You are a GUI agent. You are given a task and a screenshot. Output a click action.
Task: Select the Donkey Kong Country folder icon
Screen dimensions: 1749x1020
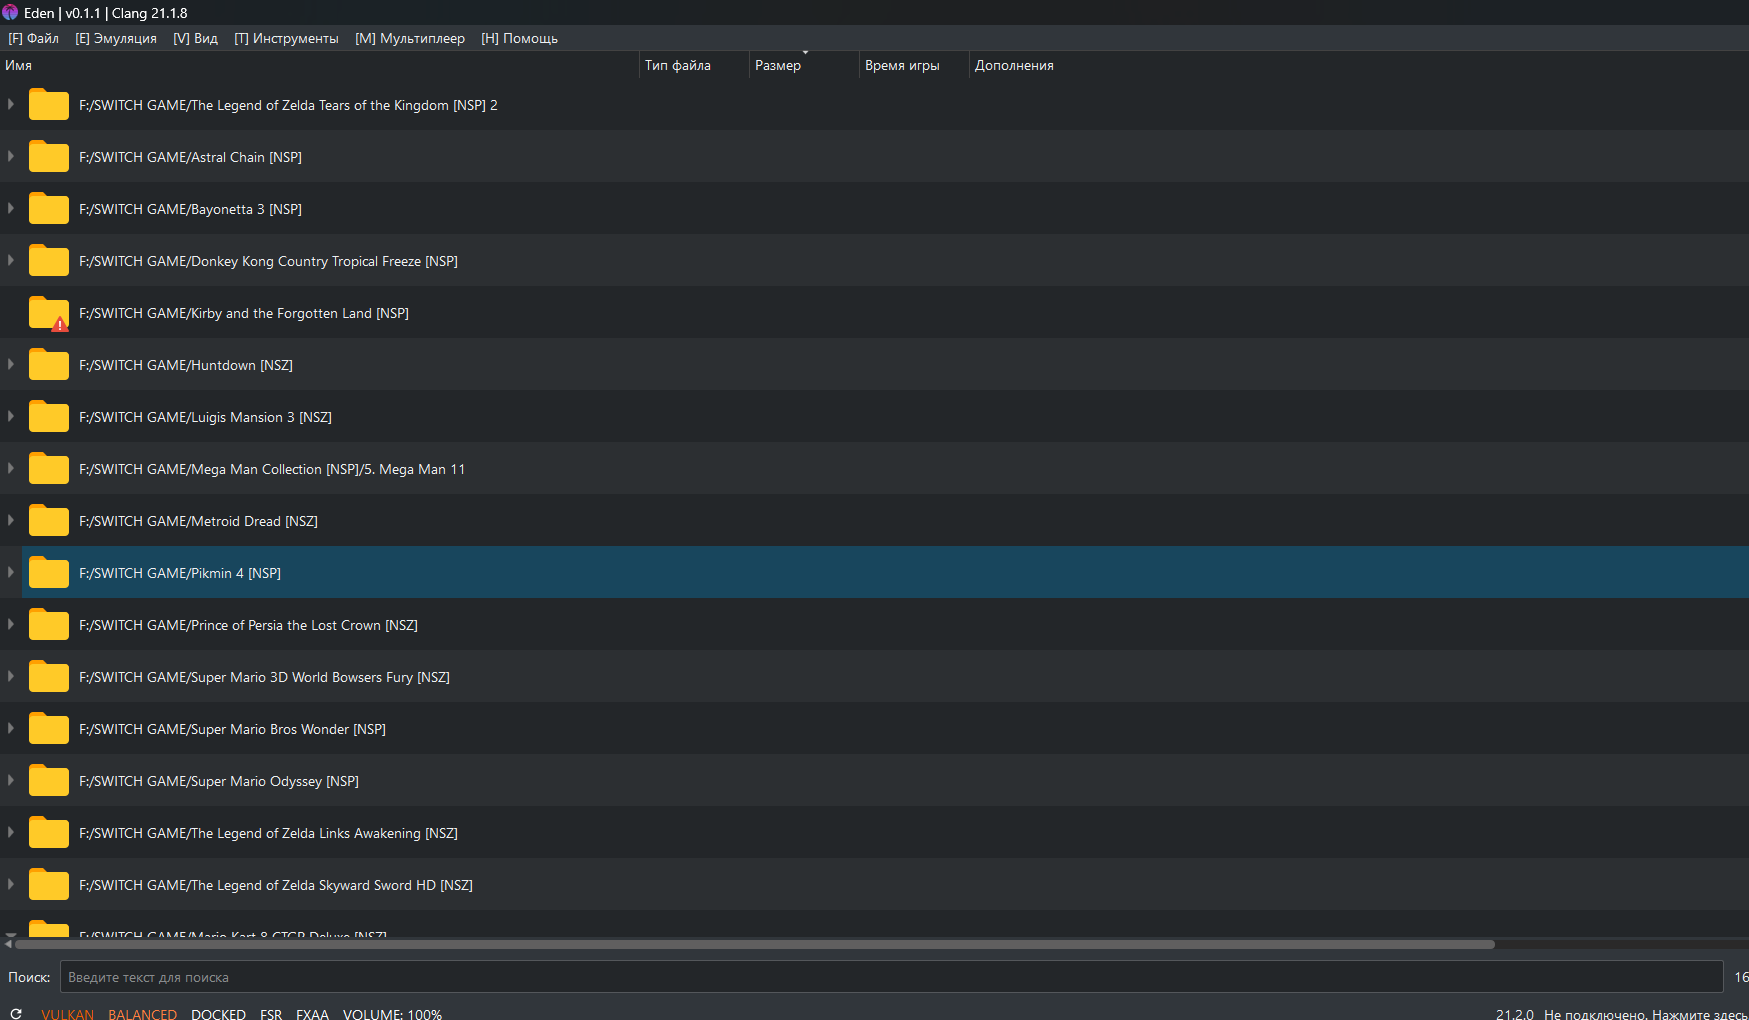[x=48, y=261]
